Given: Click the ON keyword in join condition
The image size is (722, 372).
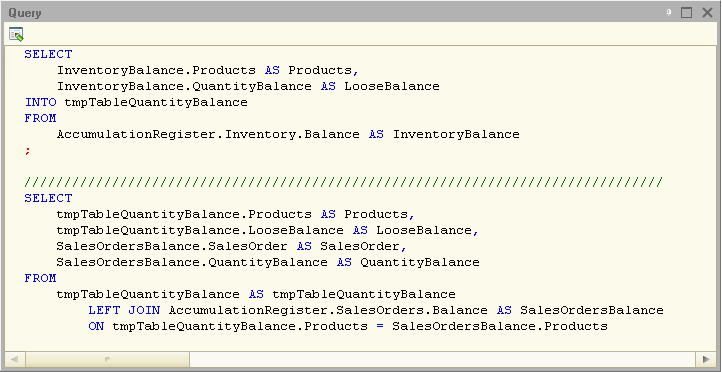Looking at the screenshot, I should point(96,326).
